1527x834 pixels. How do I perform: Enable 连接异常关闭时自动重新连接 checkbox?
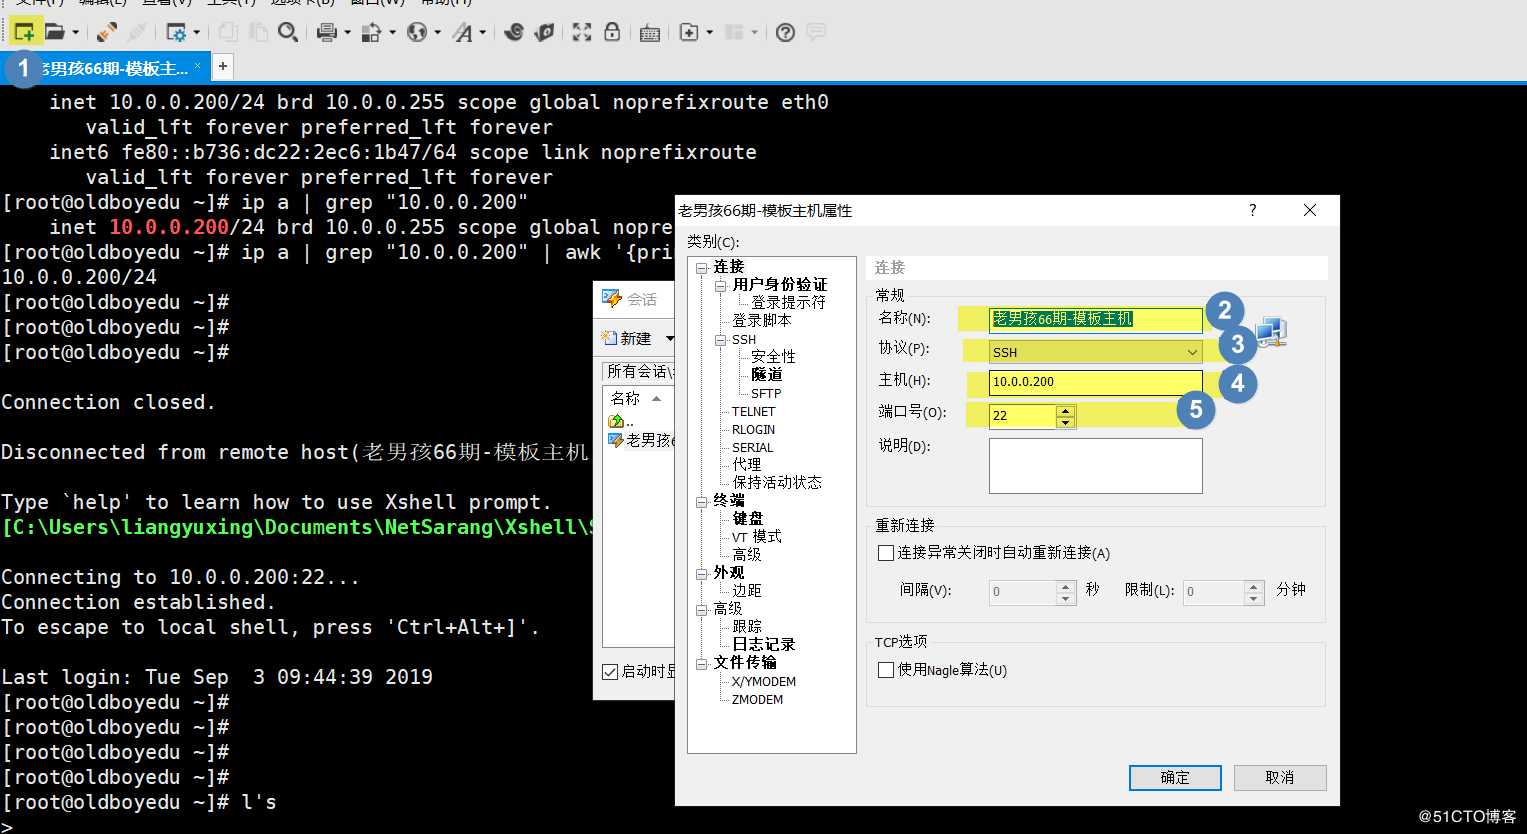pyautogui.click(x=885, y=553)
